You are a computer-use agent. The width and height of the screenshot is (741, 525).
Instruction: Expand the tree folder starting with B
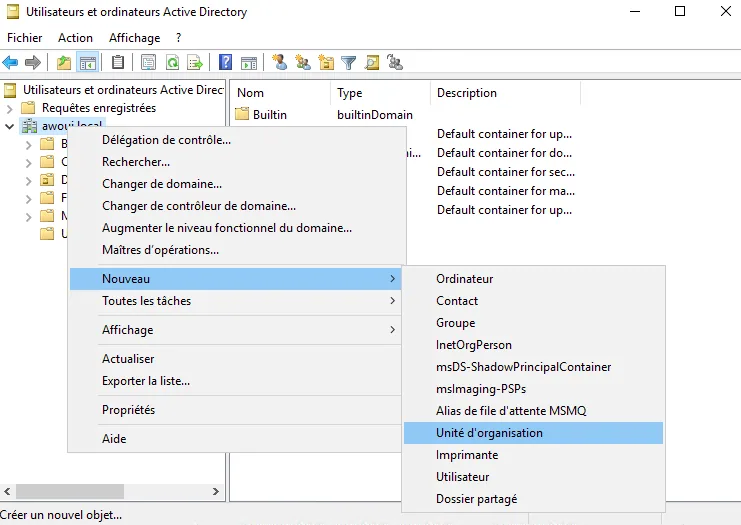coord(28,145)
